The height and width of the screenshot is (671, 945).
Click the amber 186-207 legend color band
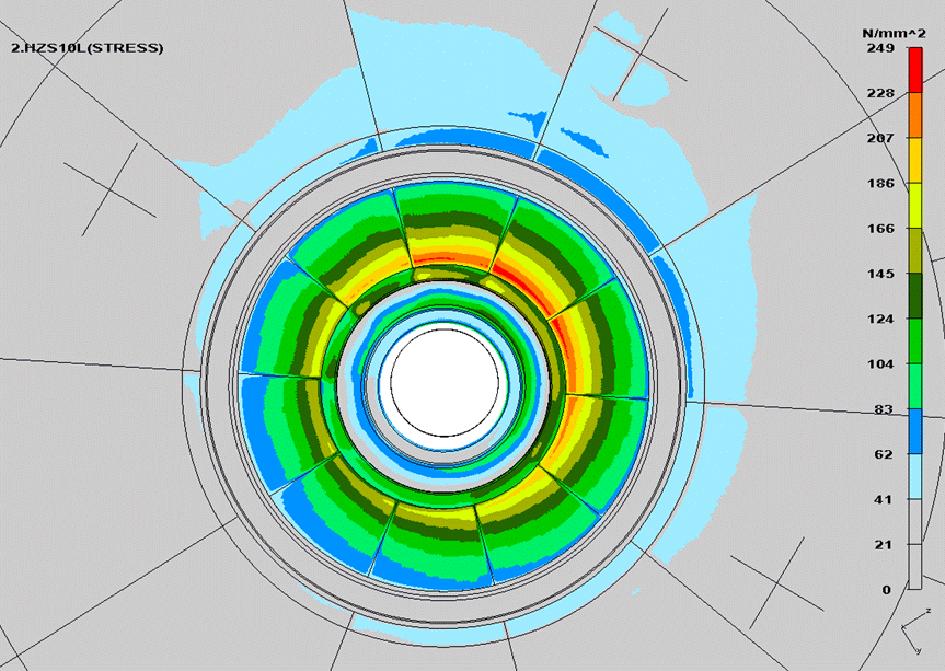915,160
